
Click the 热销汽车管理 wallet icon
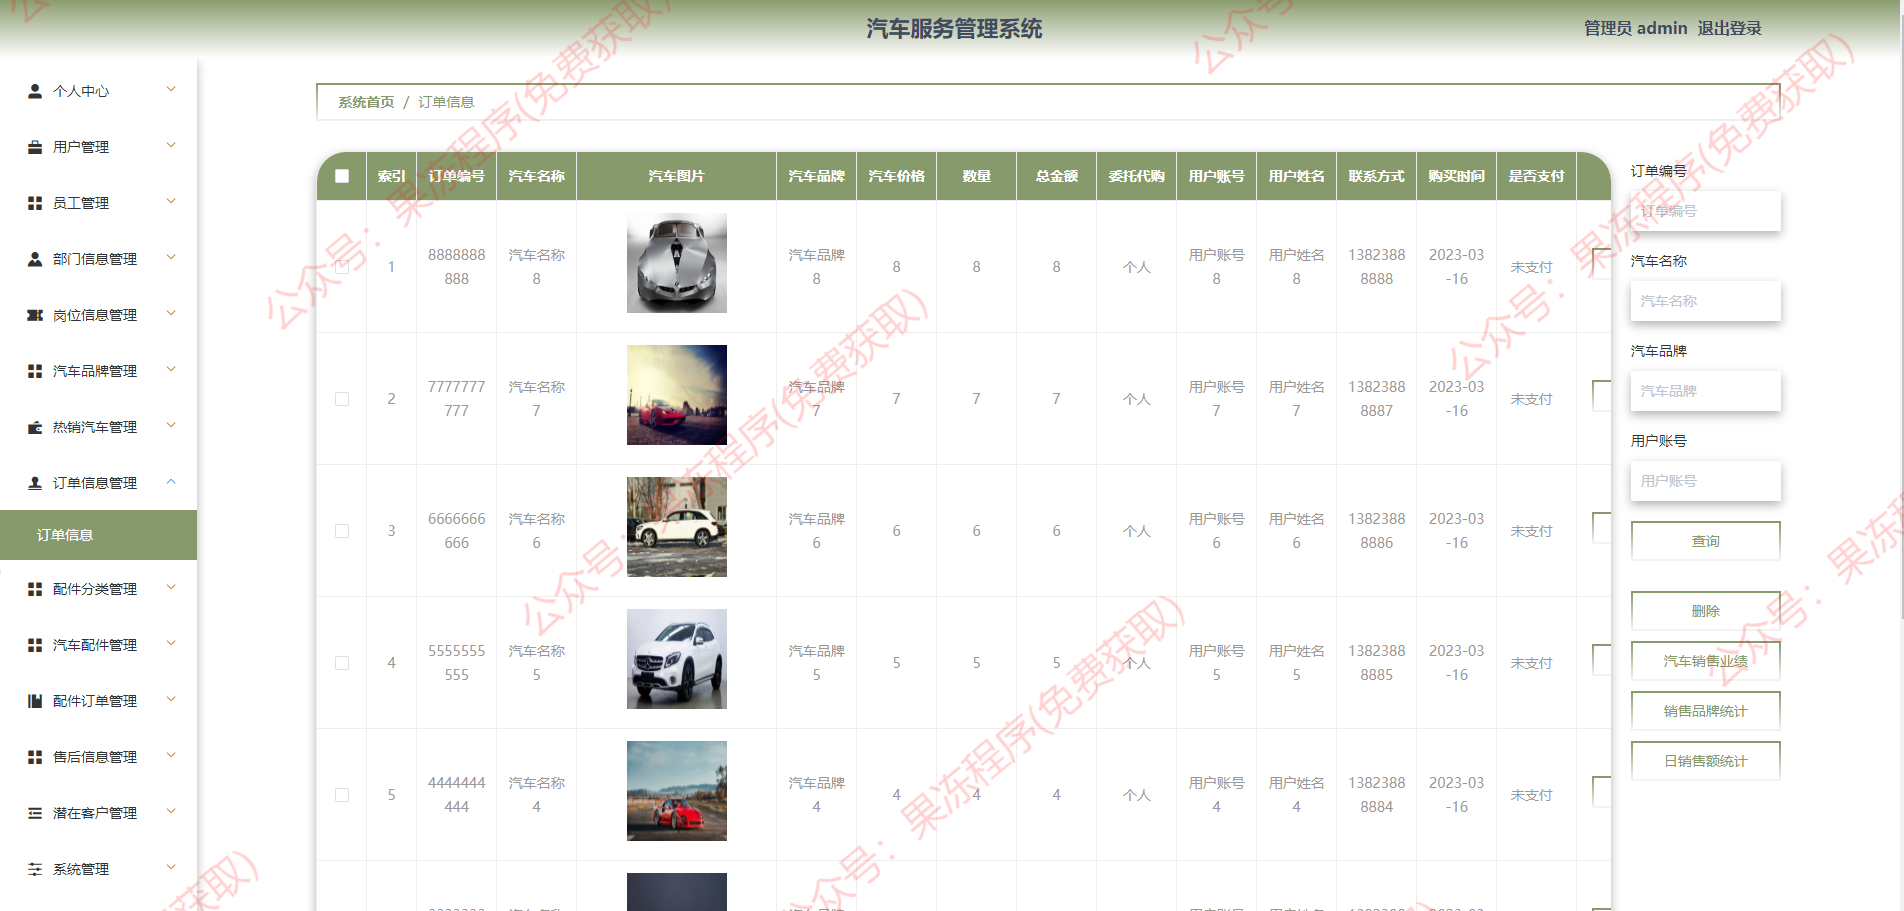(35, 427)
